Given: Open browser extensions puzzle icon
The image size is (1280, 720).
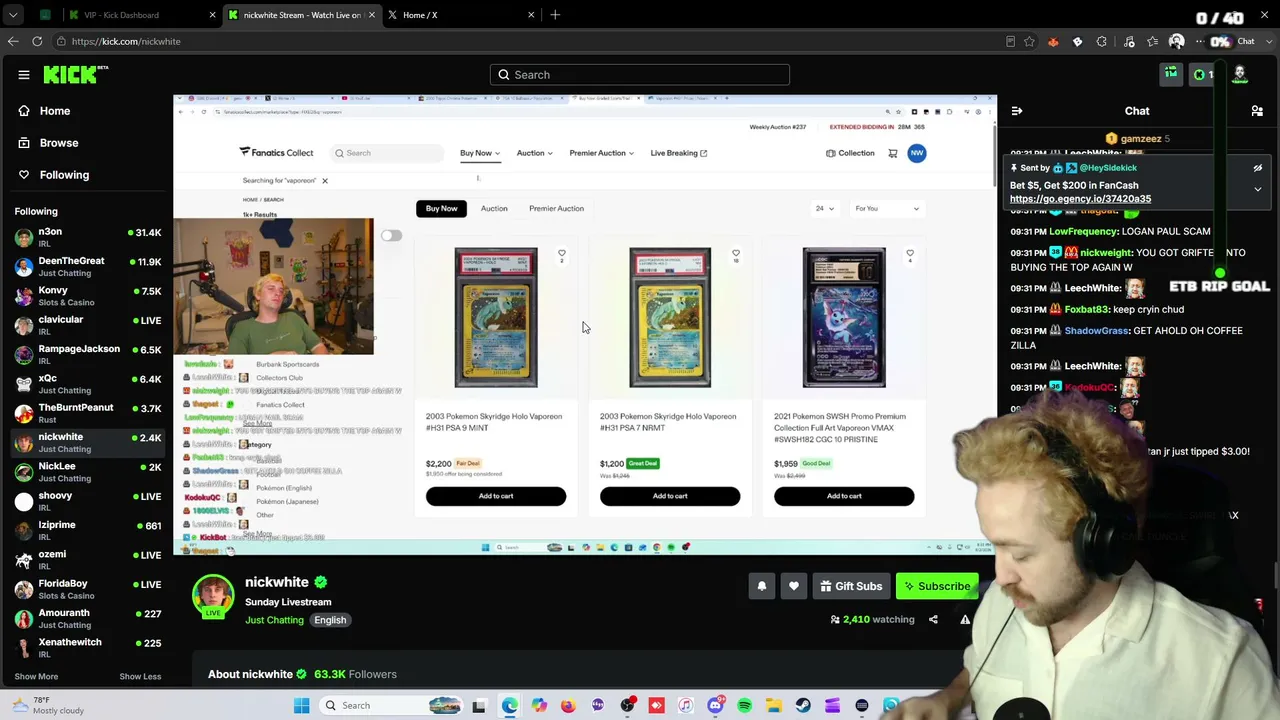Looking at the screenshot, I should (1102, 42).
